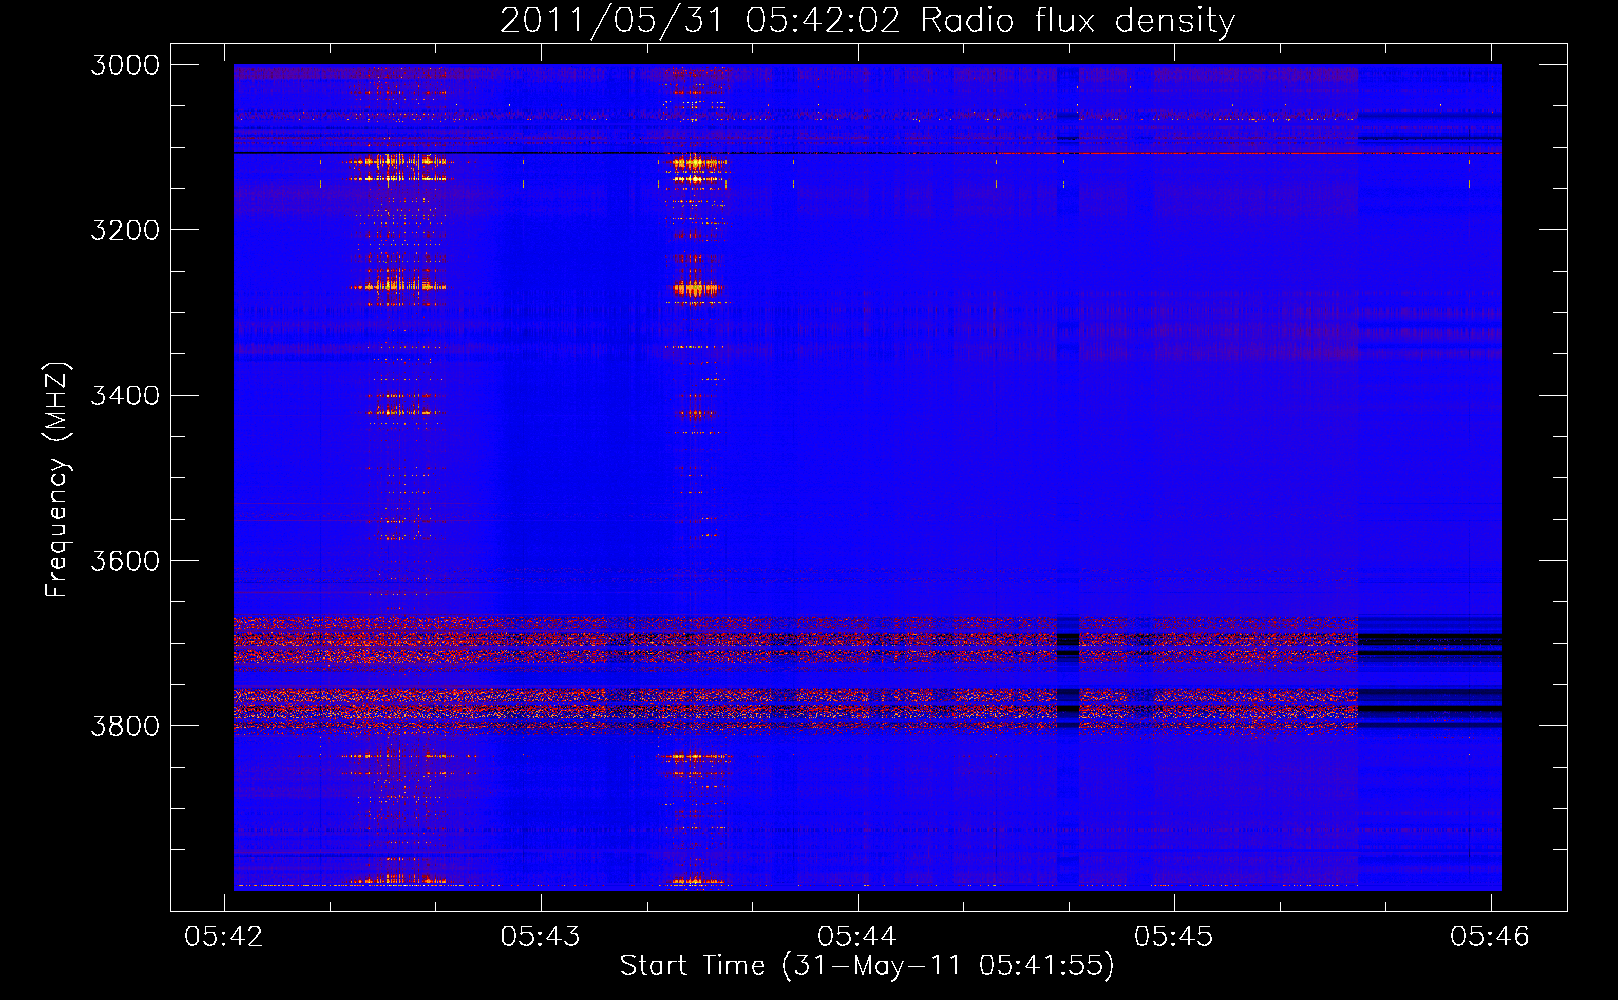Select the 3400 frequency tick label
The image size is (1618, 1000).
coord(125,395)
